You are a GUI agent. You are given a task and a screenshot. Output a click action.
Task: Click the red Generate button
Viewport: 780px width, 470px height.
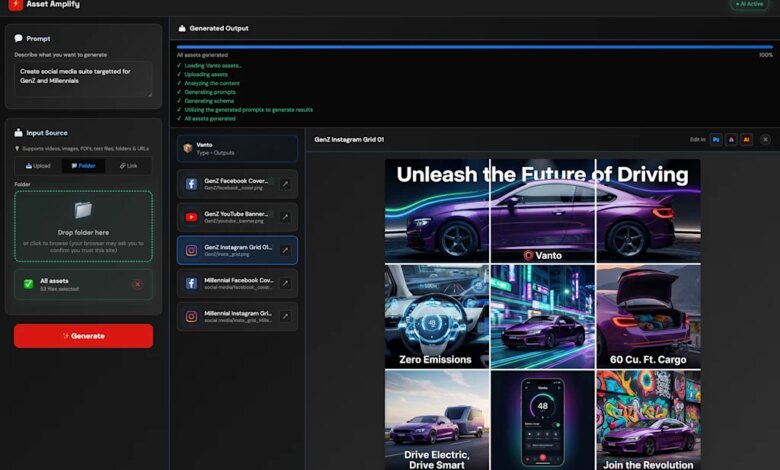[x=84, y=336]
